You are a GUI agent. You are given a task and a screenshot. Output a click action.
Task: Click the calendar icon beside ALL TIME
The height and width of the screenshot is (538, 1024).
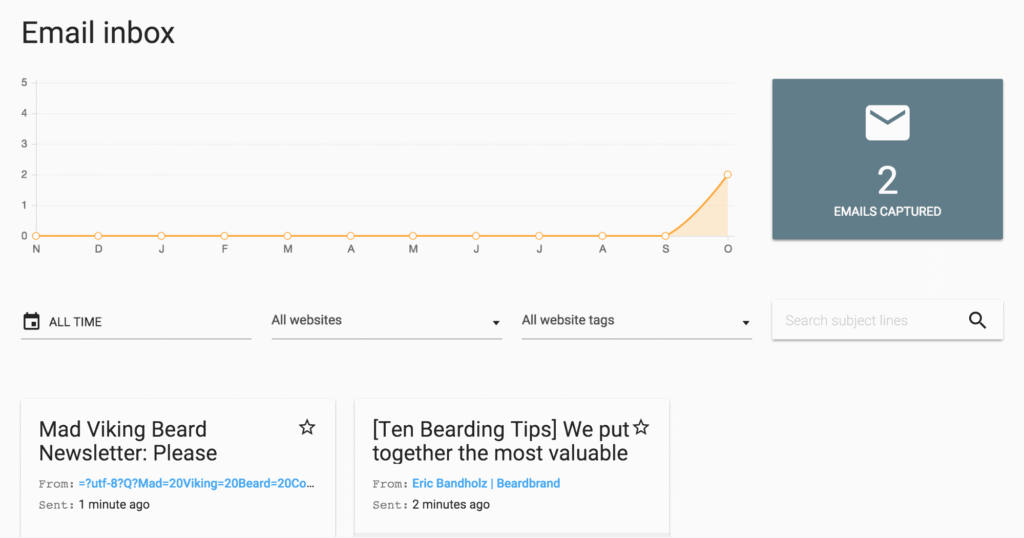[x=31, y=321]
